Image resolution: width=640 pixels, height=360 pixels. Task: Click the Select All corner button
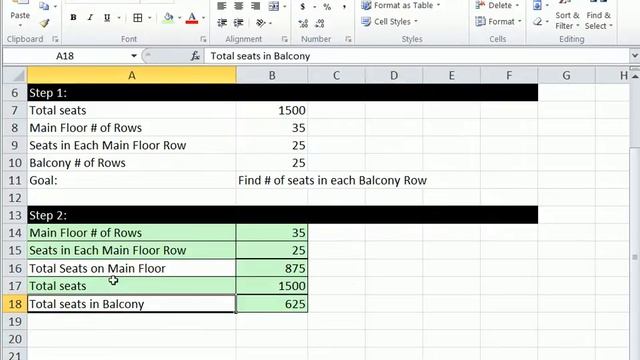pyautogui.click(x=15, y=76)
